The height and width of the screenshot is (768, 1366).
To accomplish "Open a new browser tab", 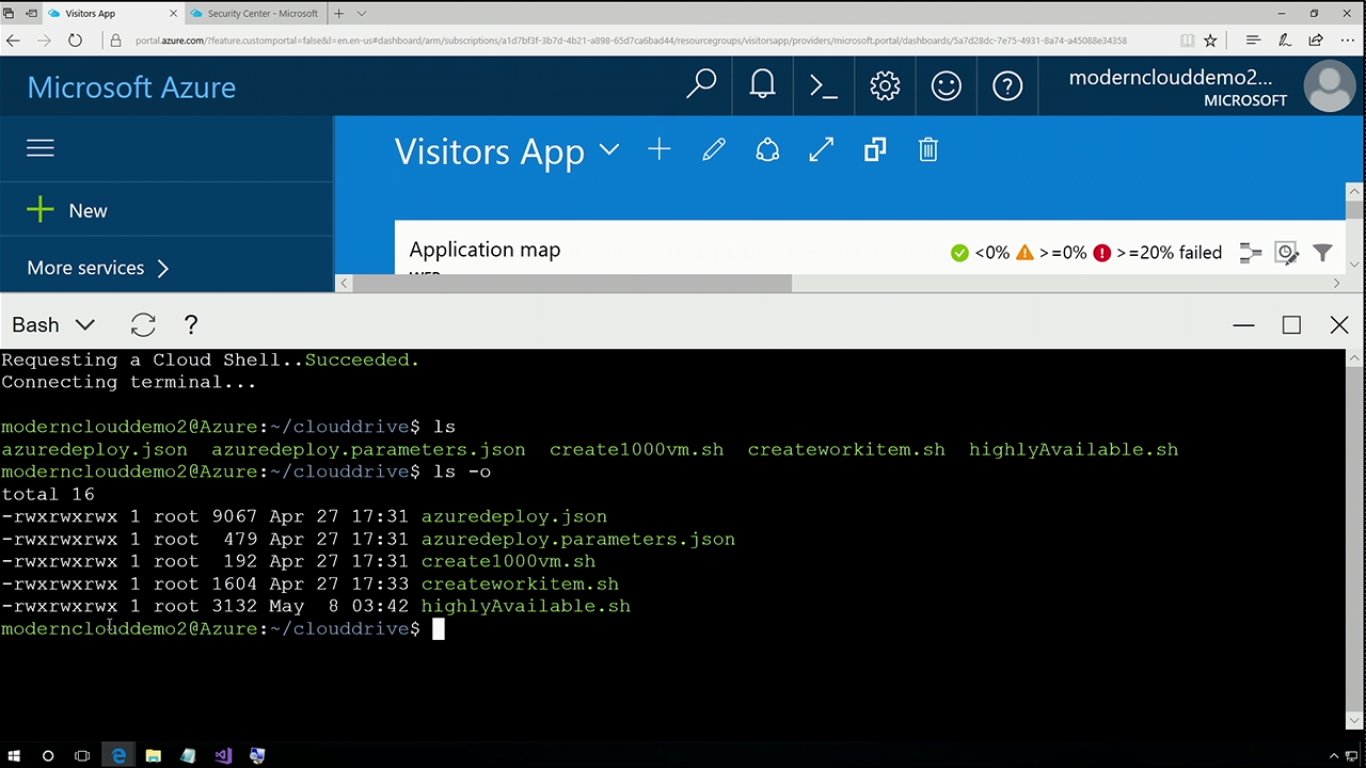I will (339, 13).
